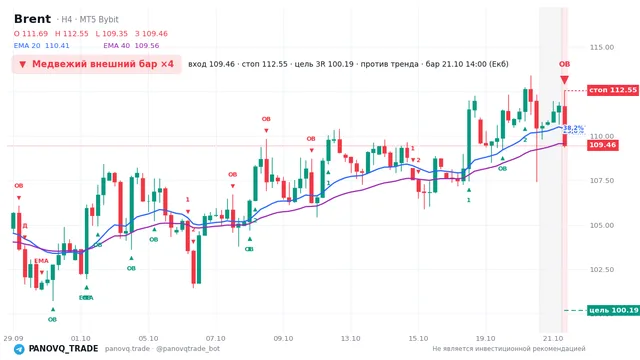
Task: Open the PANOVQ_TRADE channel name
Action: click(63, 349)
